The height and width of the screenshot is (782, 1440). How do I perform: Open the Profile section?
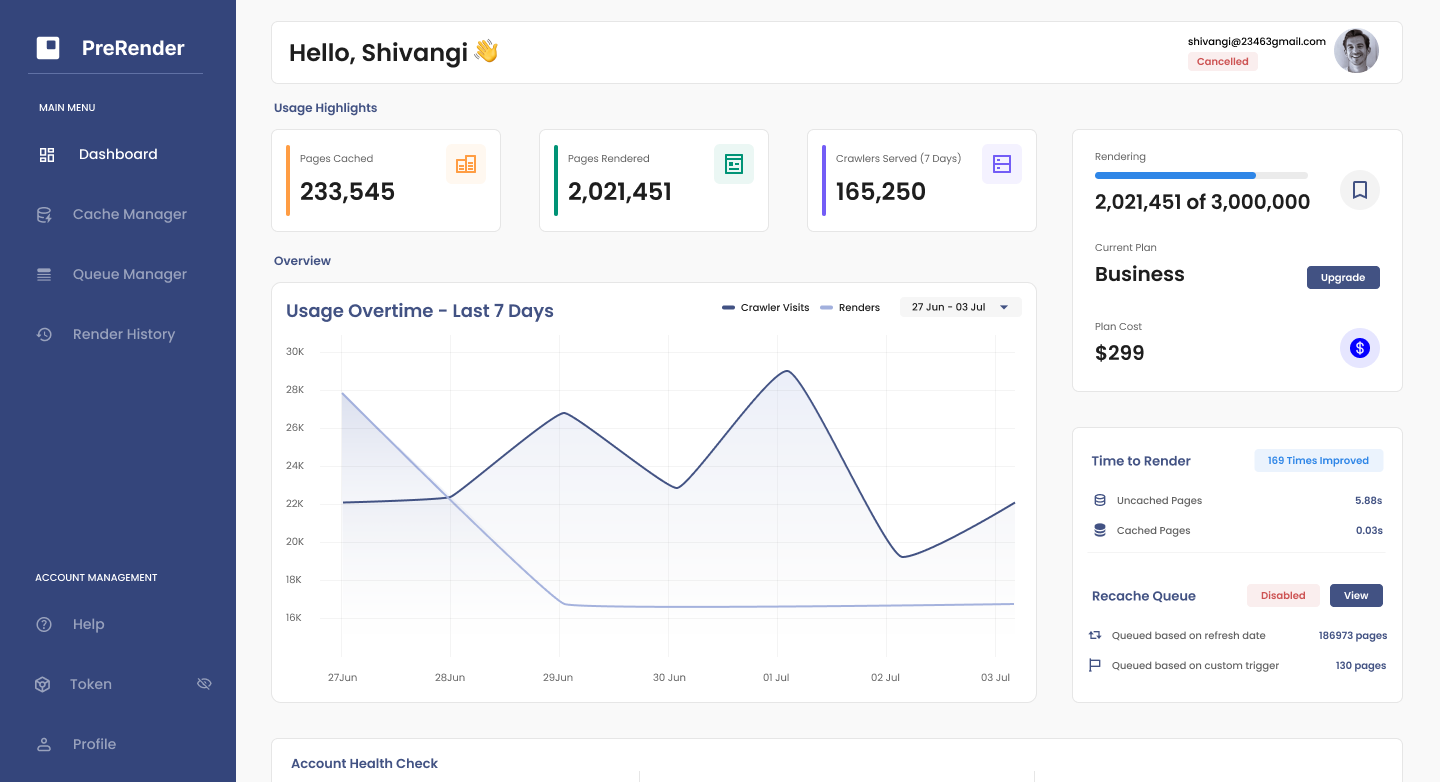pyautogui.click(x=94, y=744)
